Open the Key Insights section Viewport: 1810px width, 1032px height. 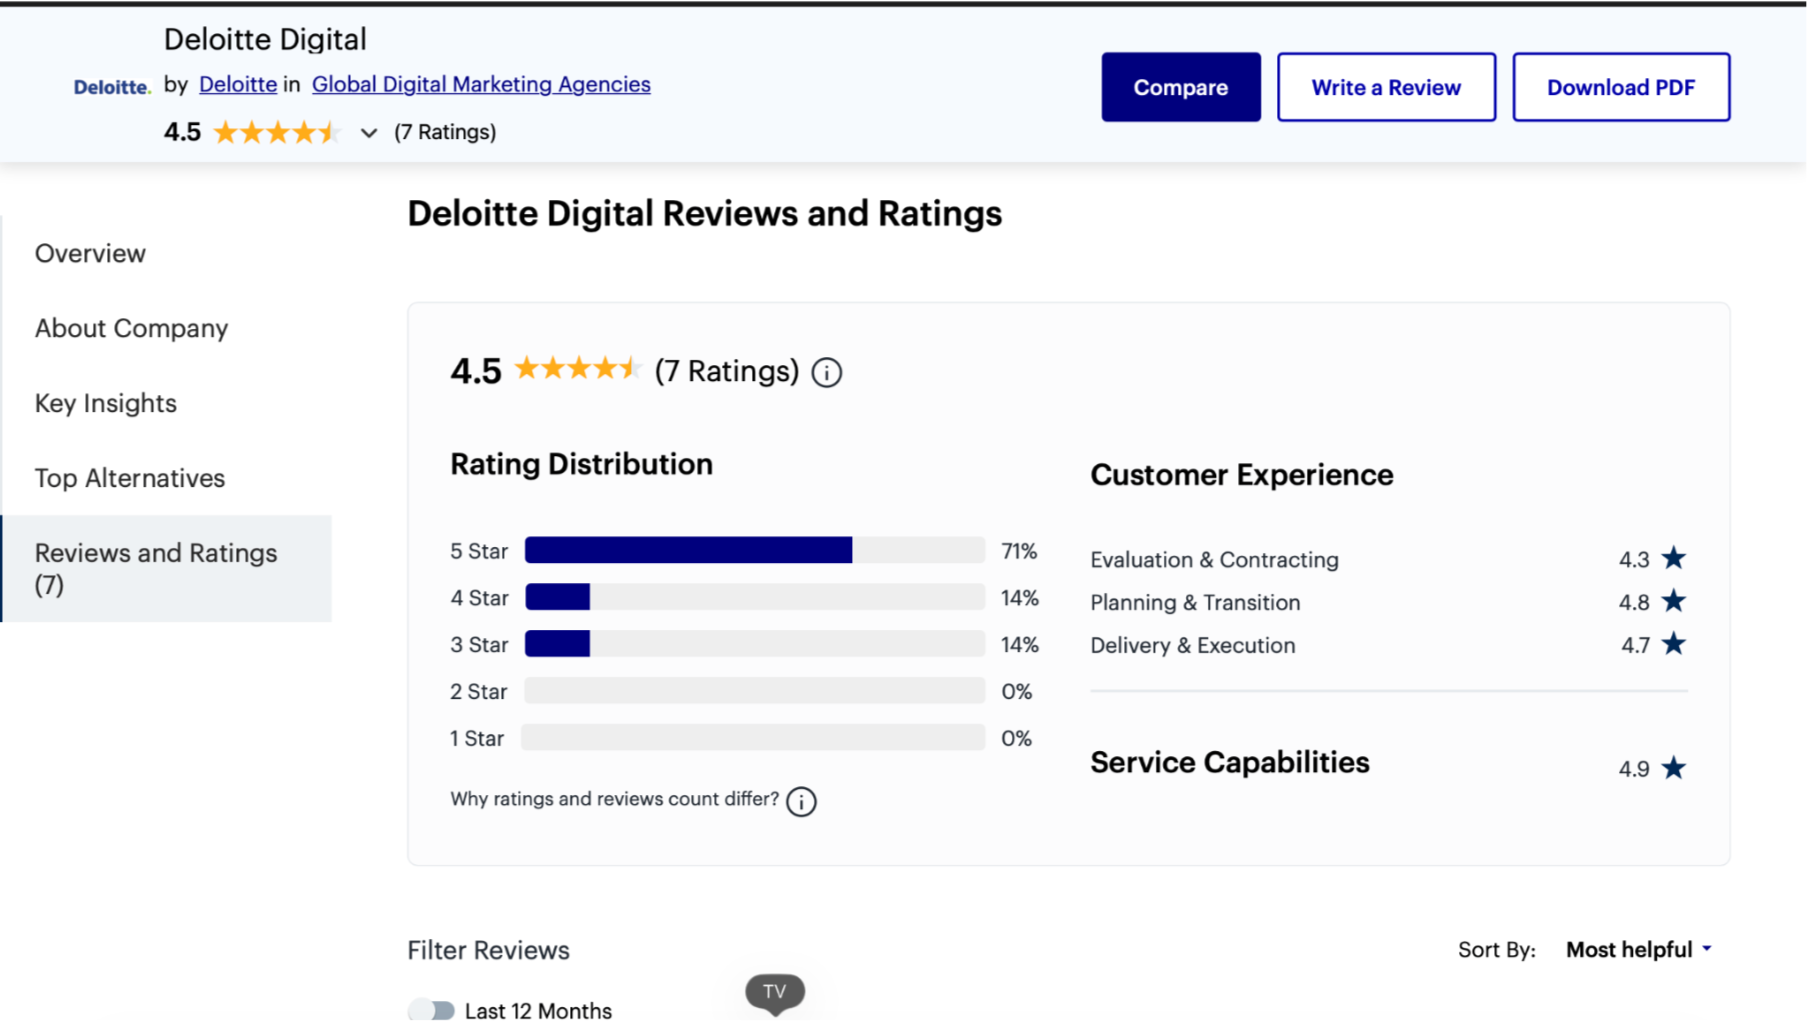click(105, 403)
